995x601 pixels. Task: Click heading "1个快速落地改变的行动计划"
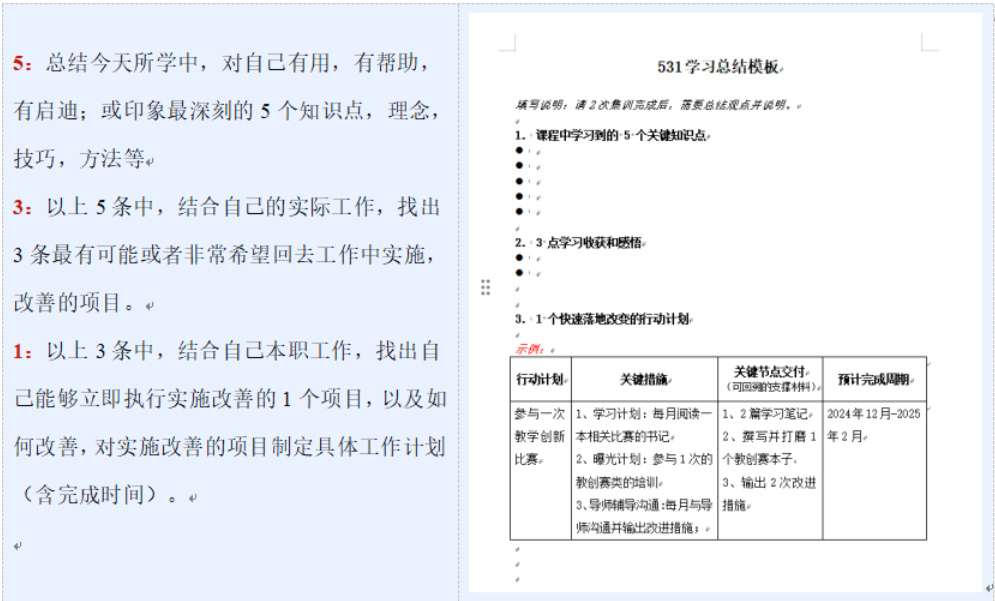click(612, 319)
